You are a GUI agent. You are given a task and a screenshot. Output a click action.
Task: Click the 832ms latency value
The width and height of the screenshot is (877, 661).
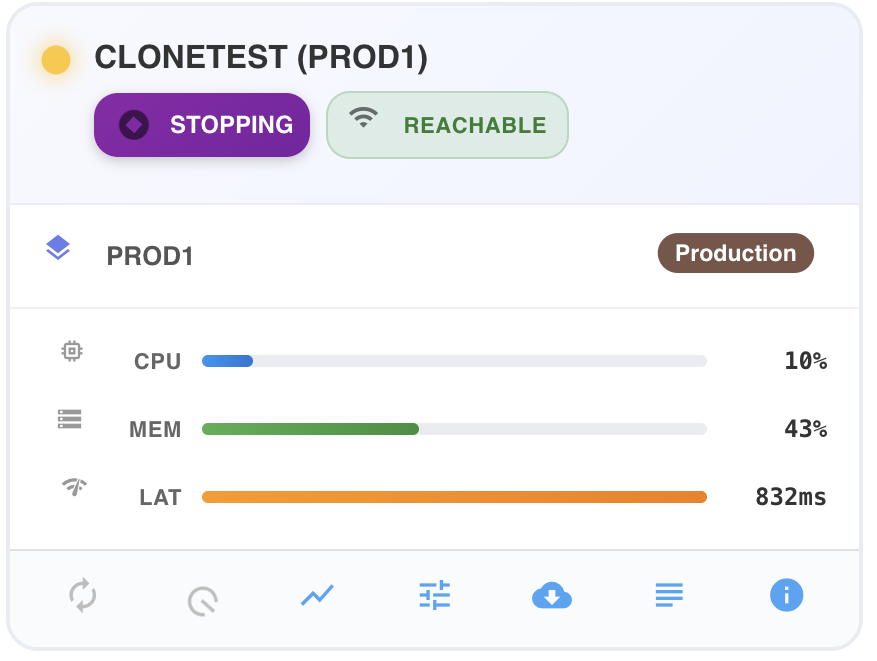[x=790, y=497]
